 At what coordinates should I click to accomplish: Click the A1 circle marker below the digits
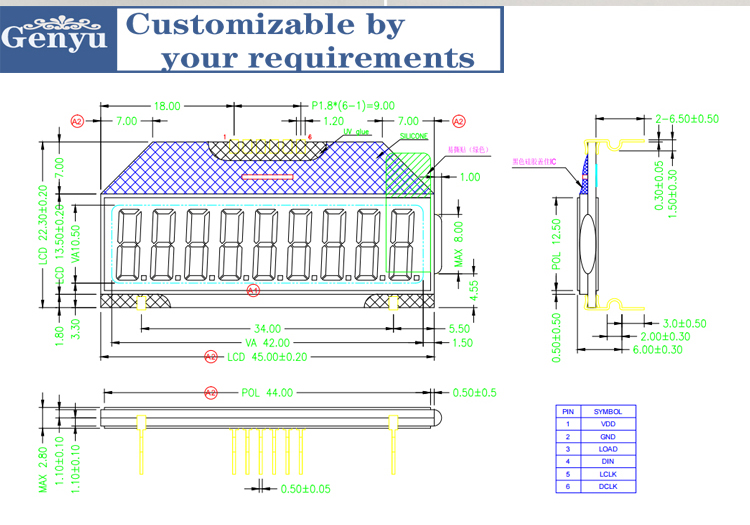click(x=252, y=290)
